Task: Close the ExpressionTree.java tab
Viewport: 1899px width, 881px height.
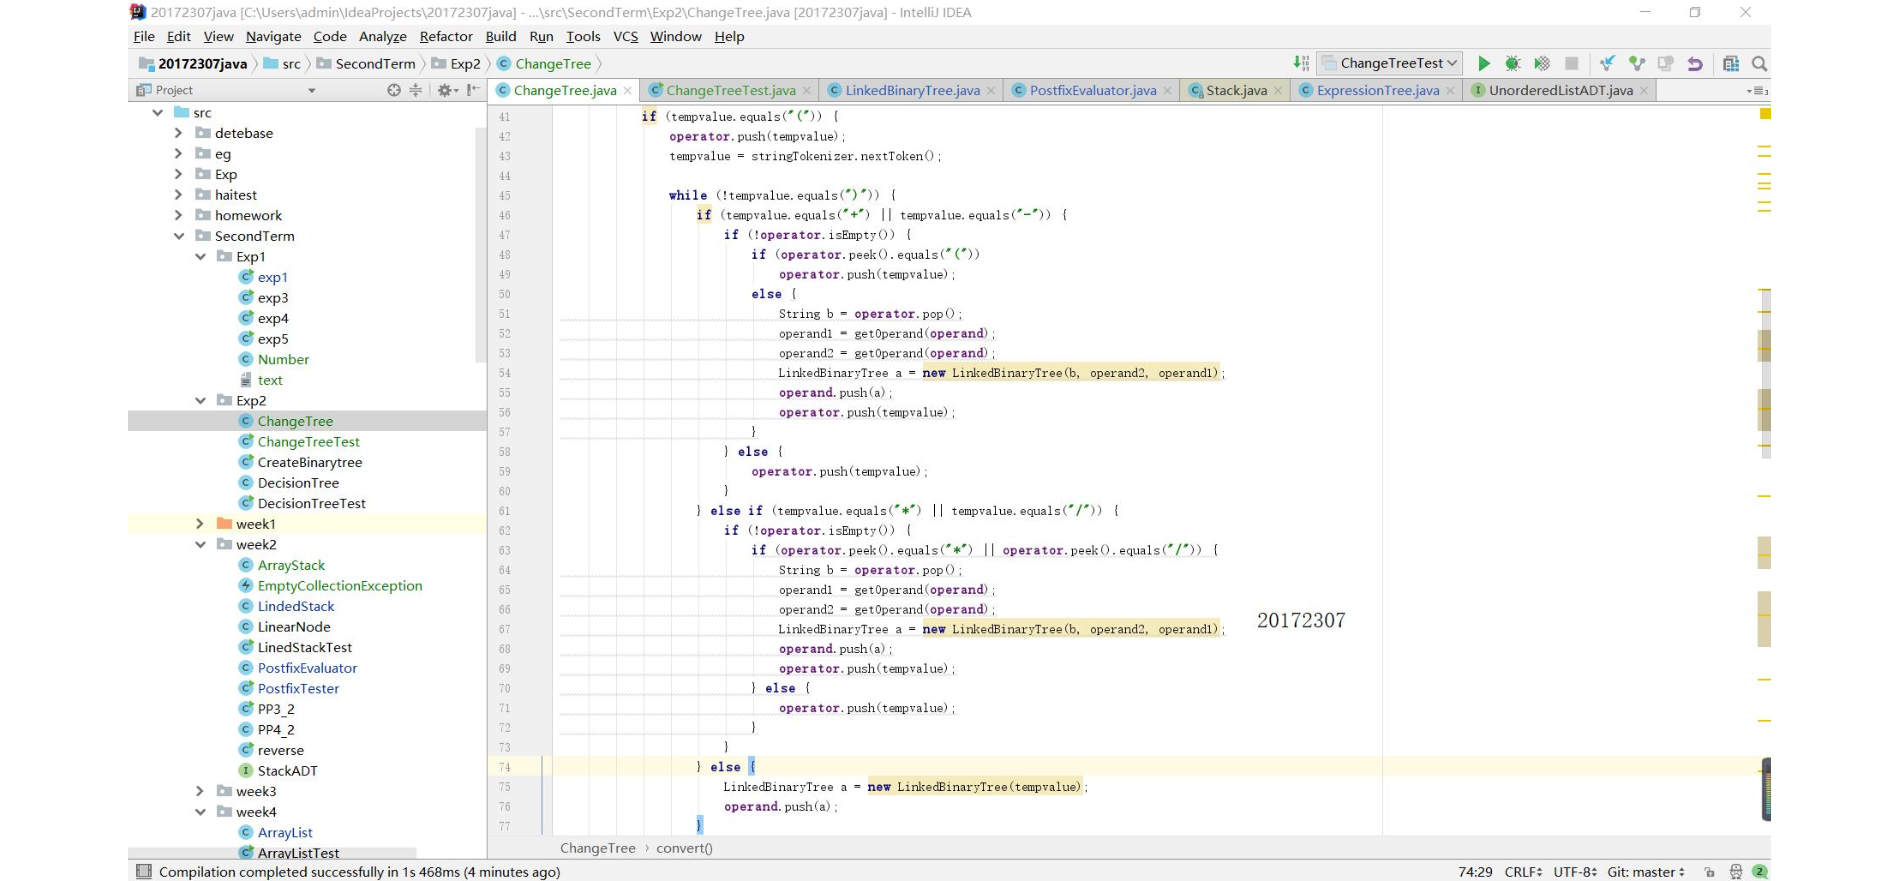Action: 1450,90
